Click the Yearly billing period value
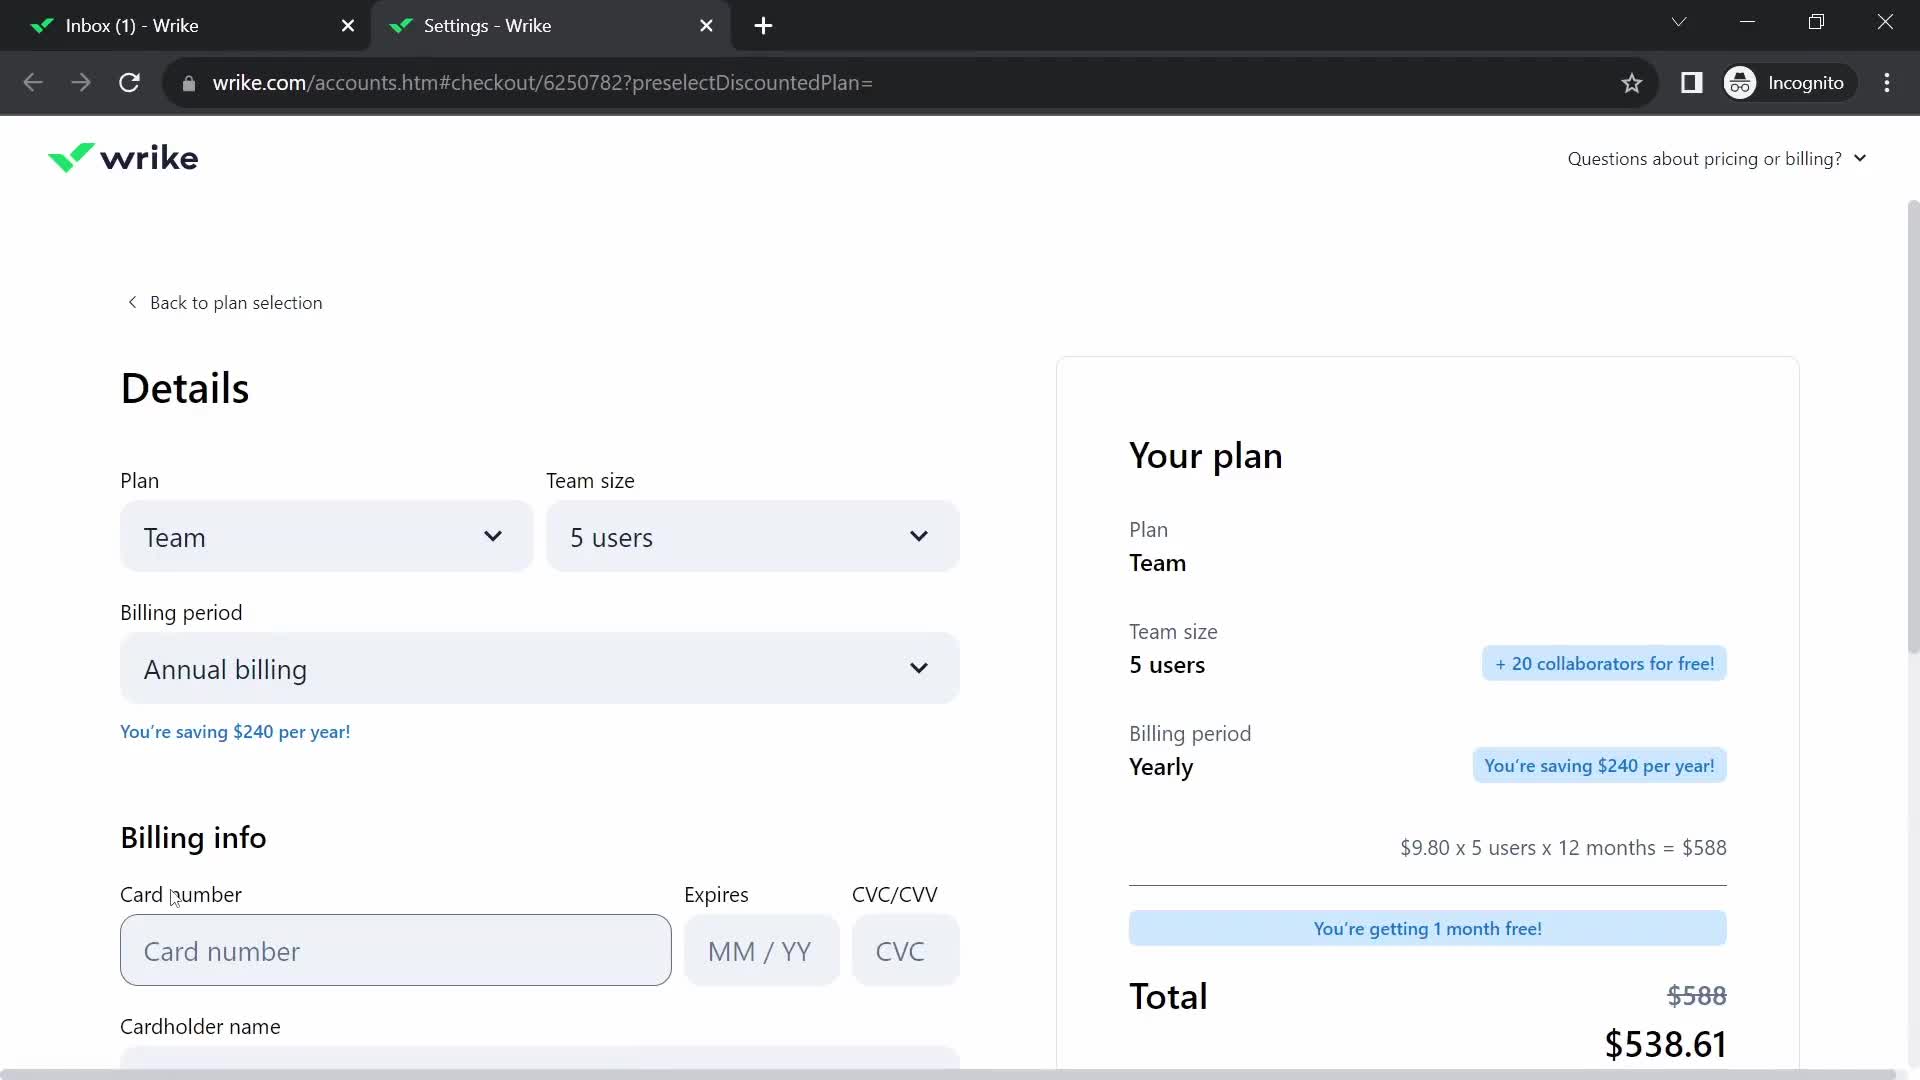The height and width of the screenshot is (1080, 1920). [1161, 767]
